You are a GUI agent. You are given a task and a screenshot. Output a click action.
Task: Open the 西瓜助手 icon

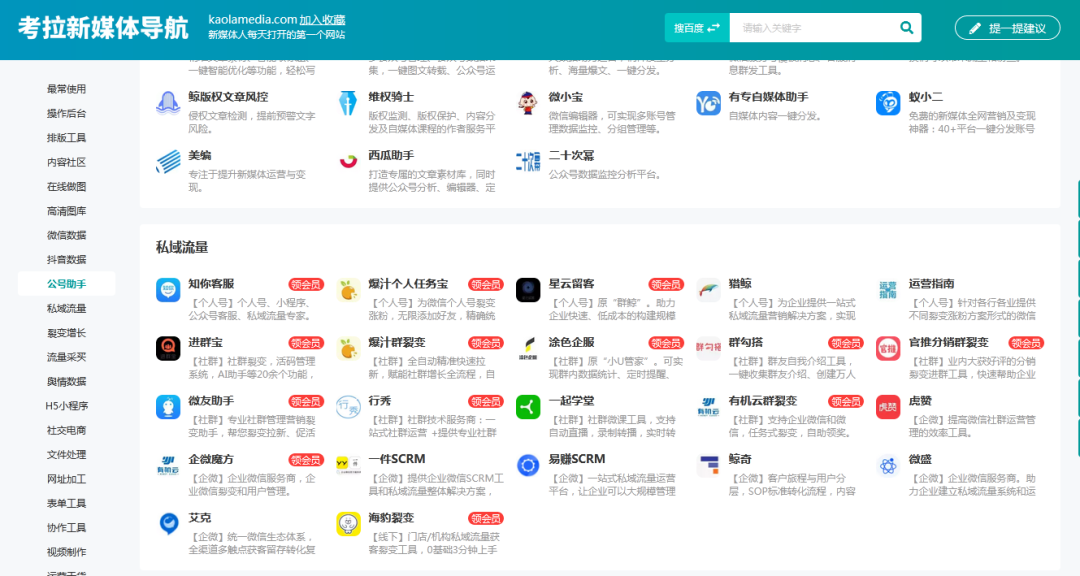tap(348, 162)
